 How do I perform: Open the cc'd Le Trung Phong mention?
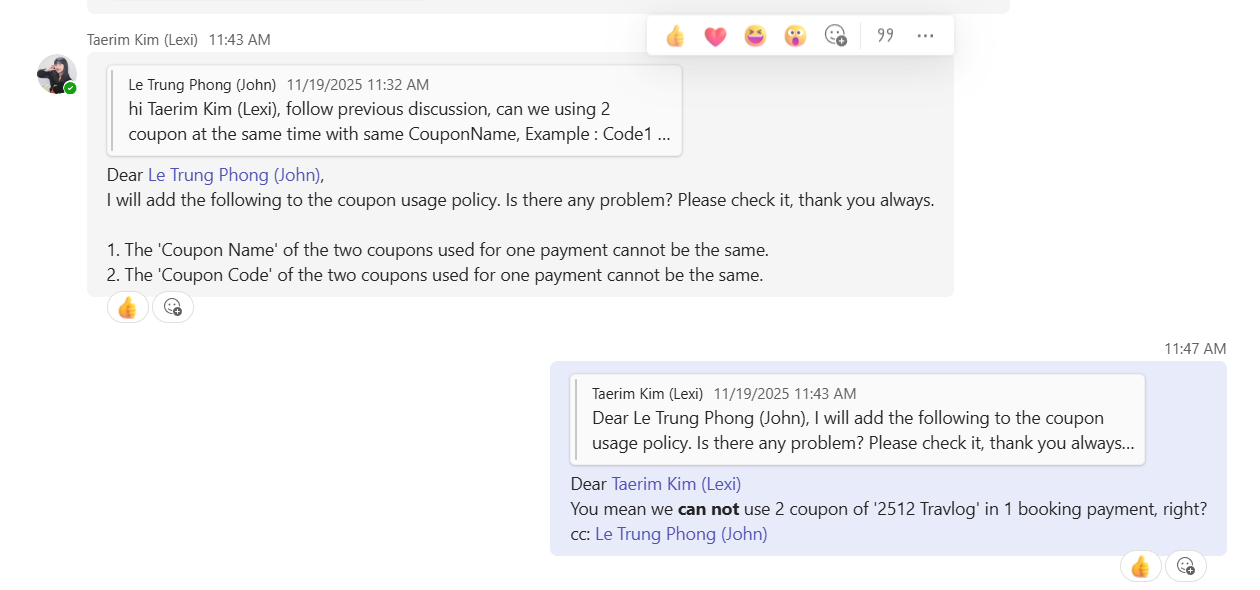681,534
